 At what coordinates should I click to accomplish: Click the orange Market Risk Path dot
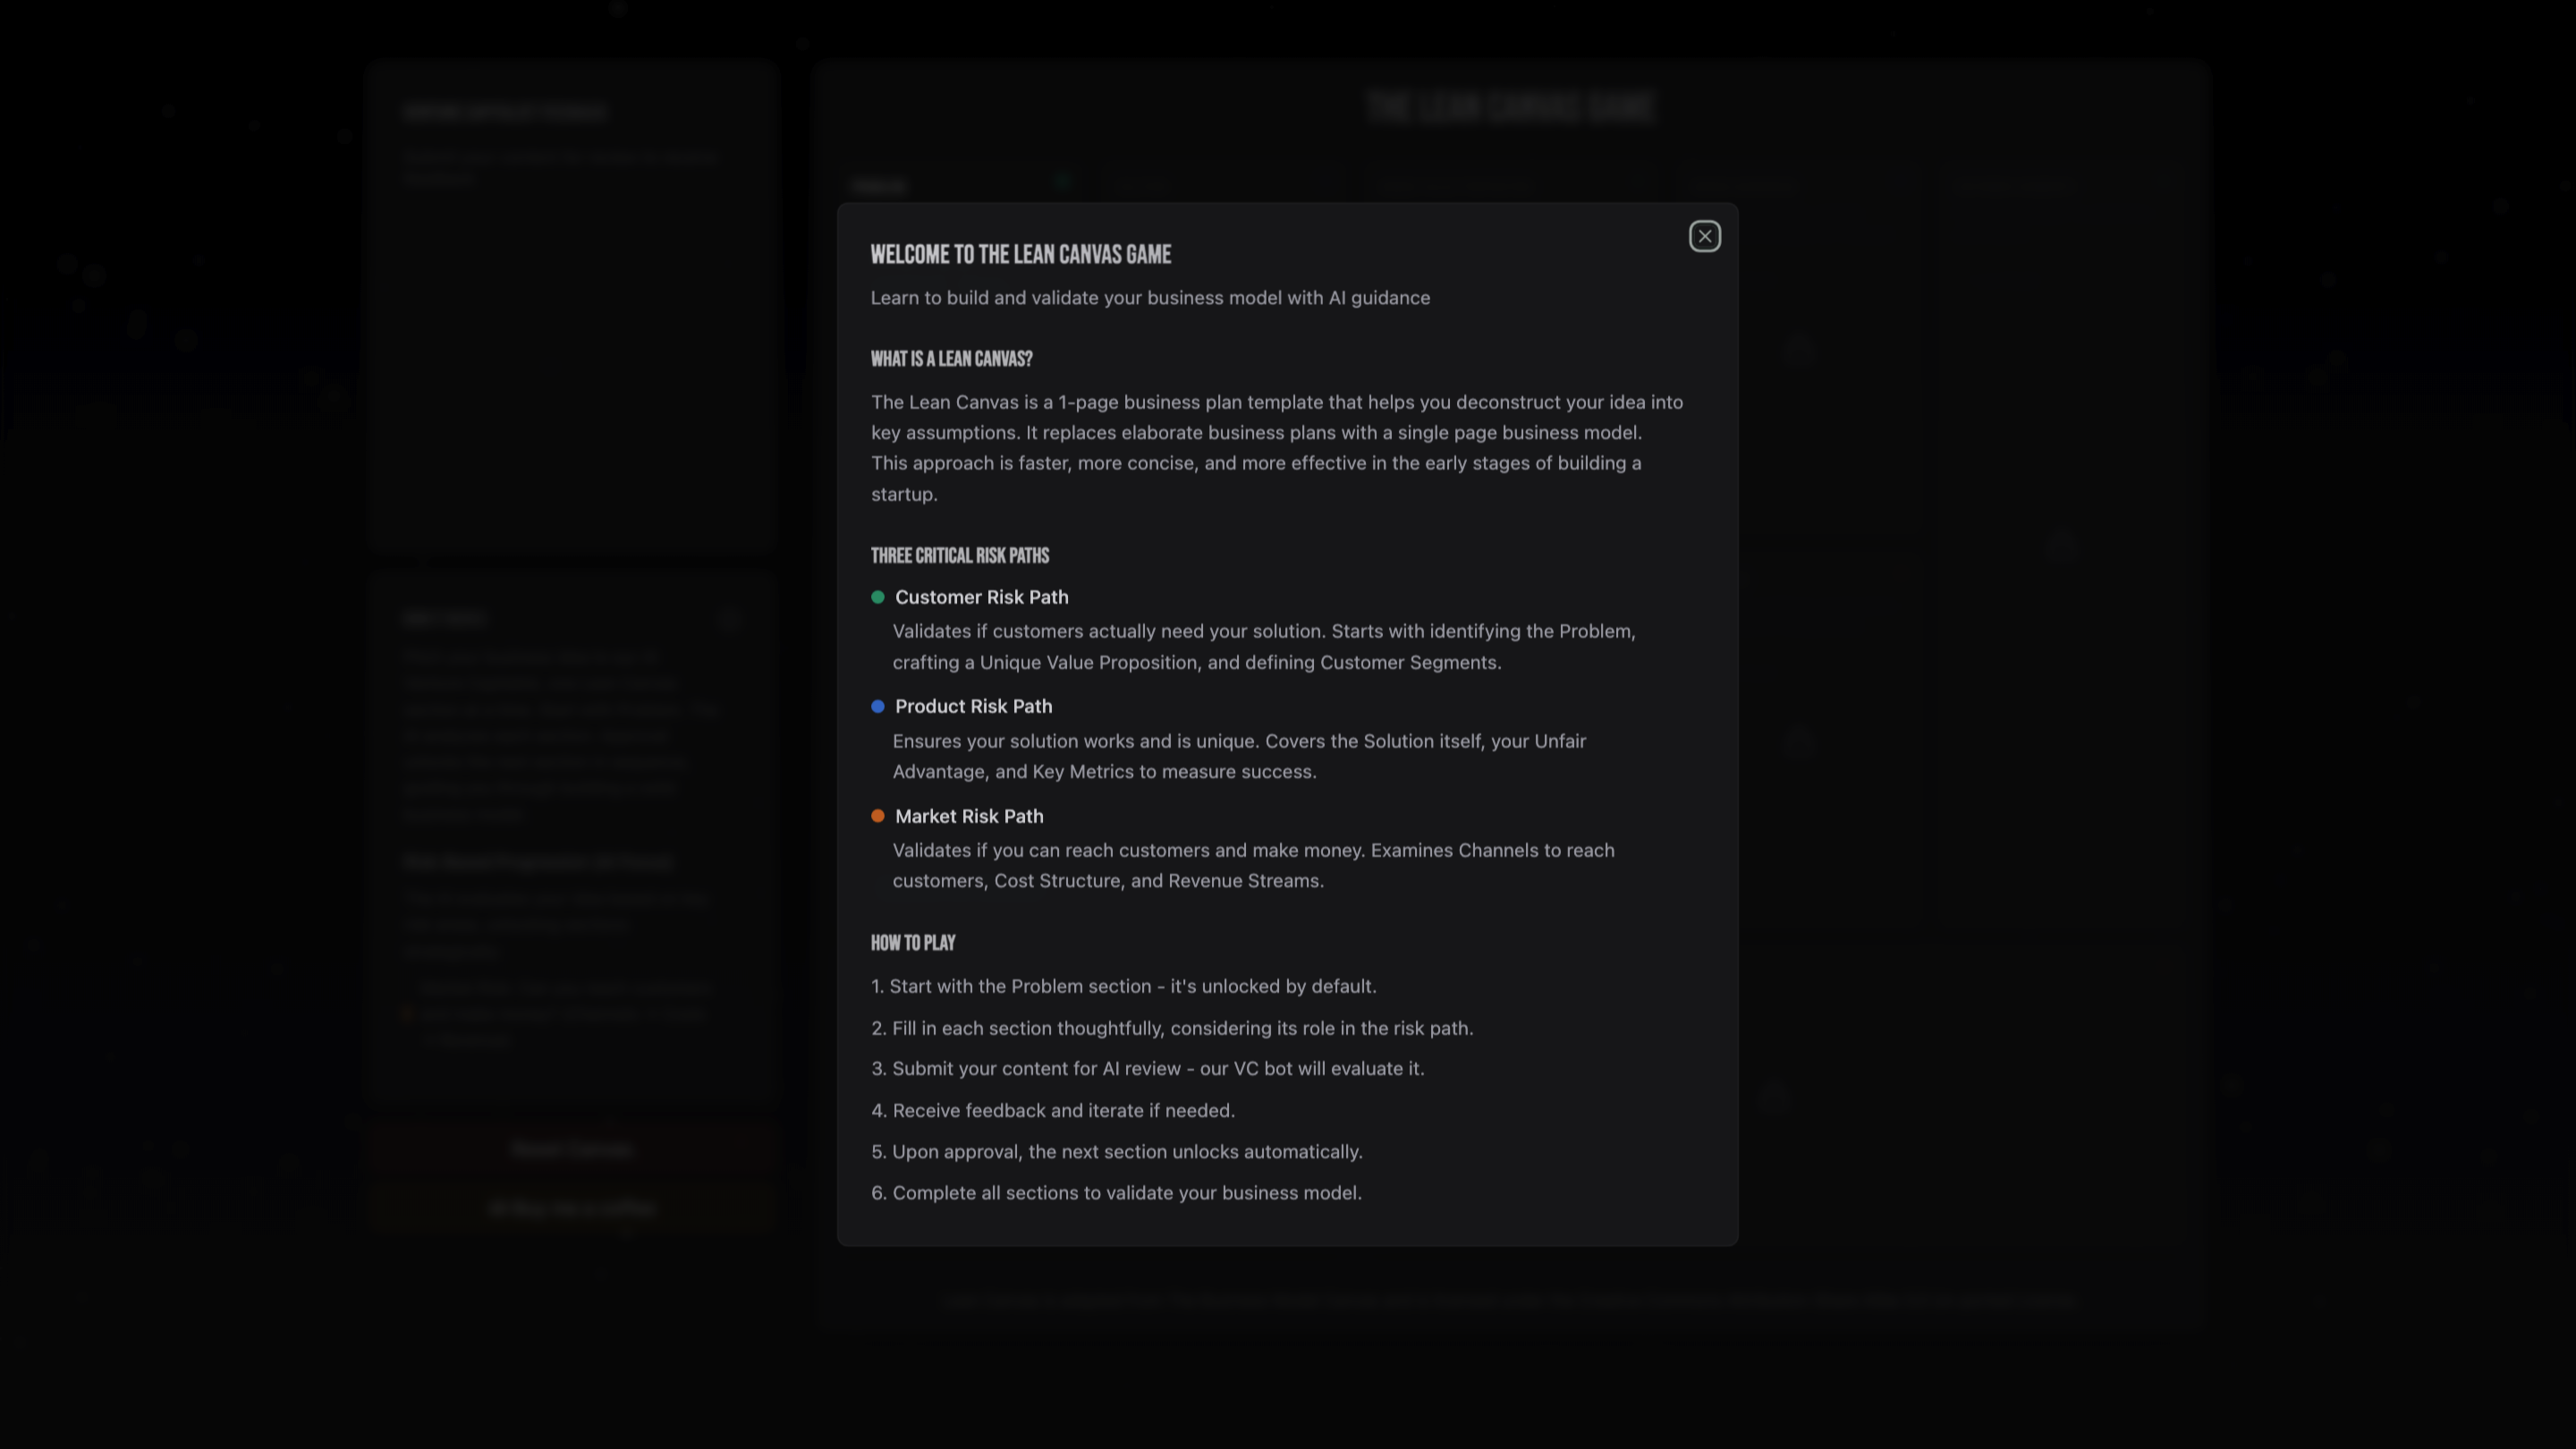[878, 816]
